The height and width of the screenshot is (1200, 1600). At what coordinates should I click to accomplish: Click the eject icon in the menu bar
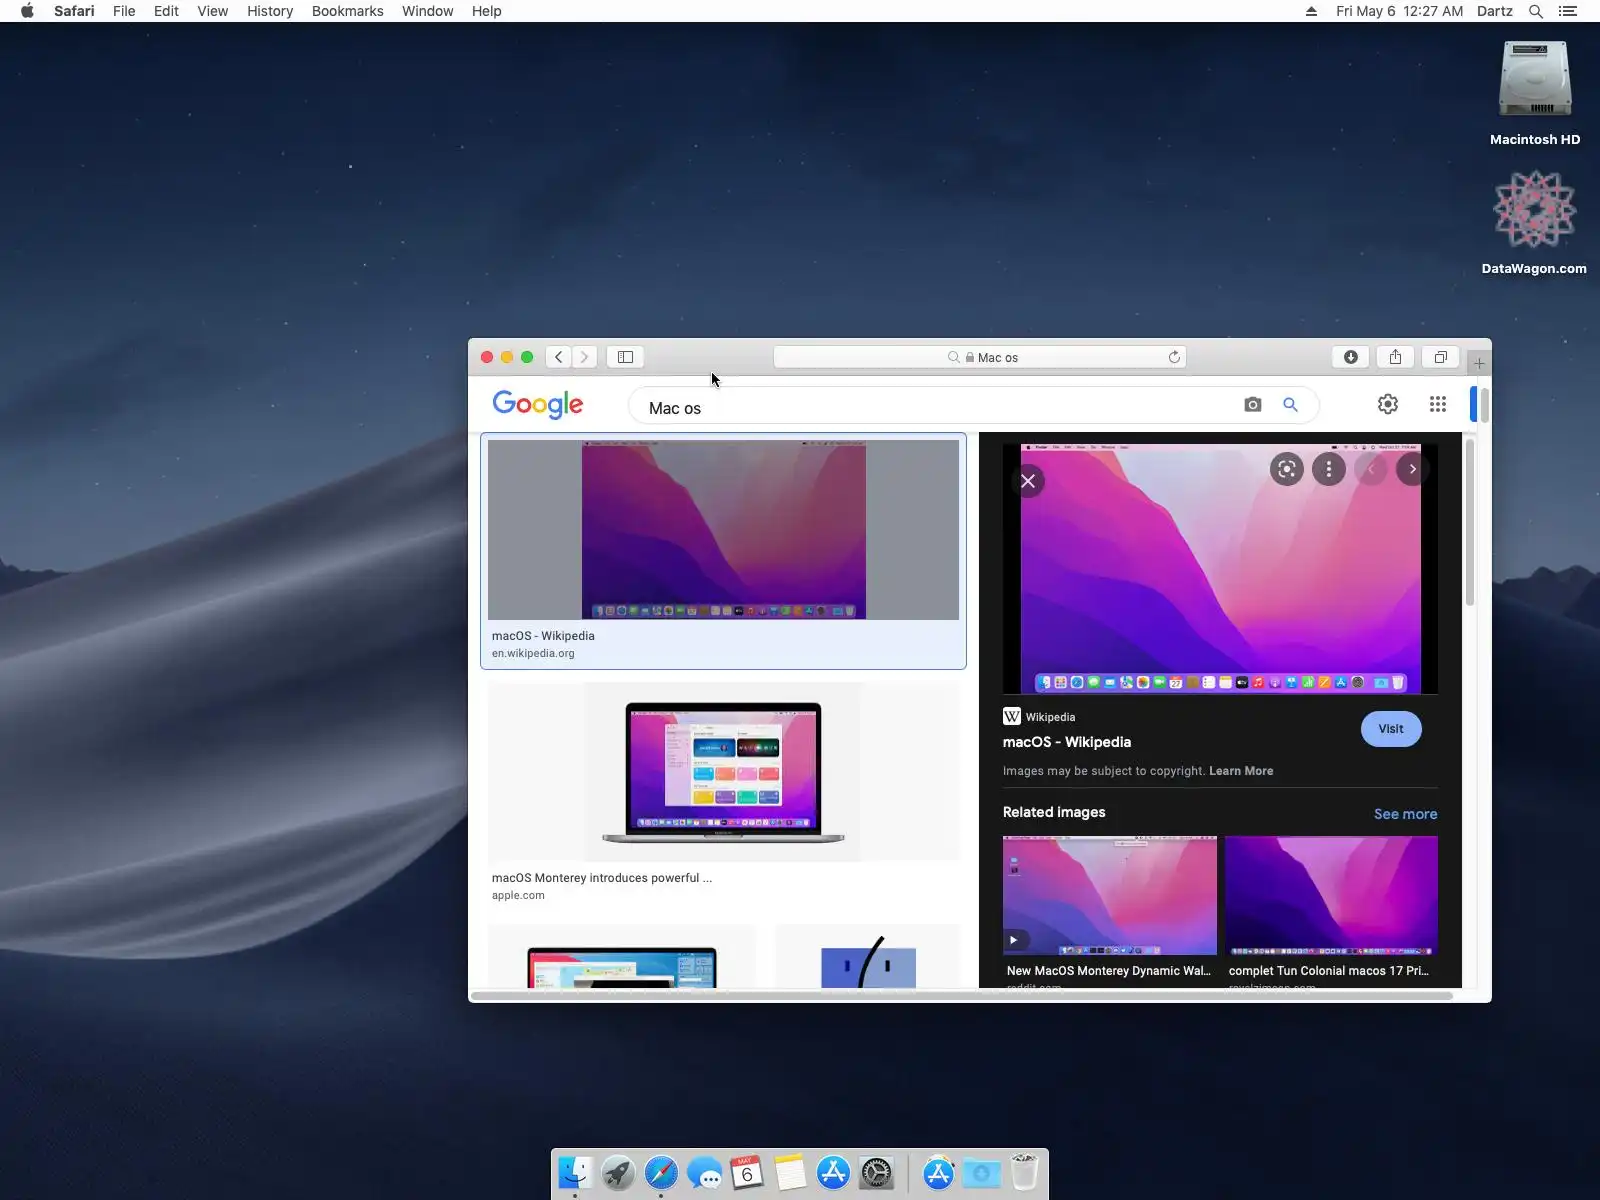[1311, 11]
